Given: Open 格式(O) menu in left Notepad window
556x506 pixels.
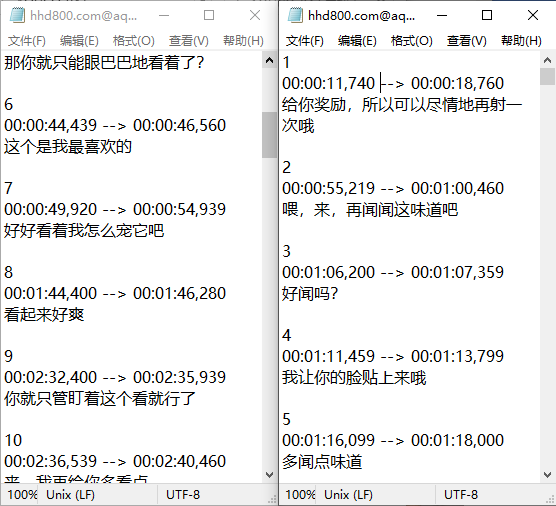Looking at the screenshot, I should pos(134,41).
